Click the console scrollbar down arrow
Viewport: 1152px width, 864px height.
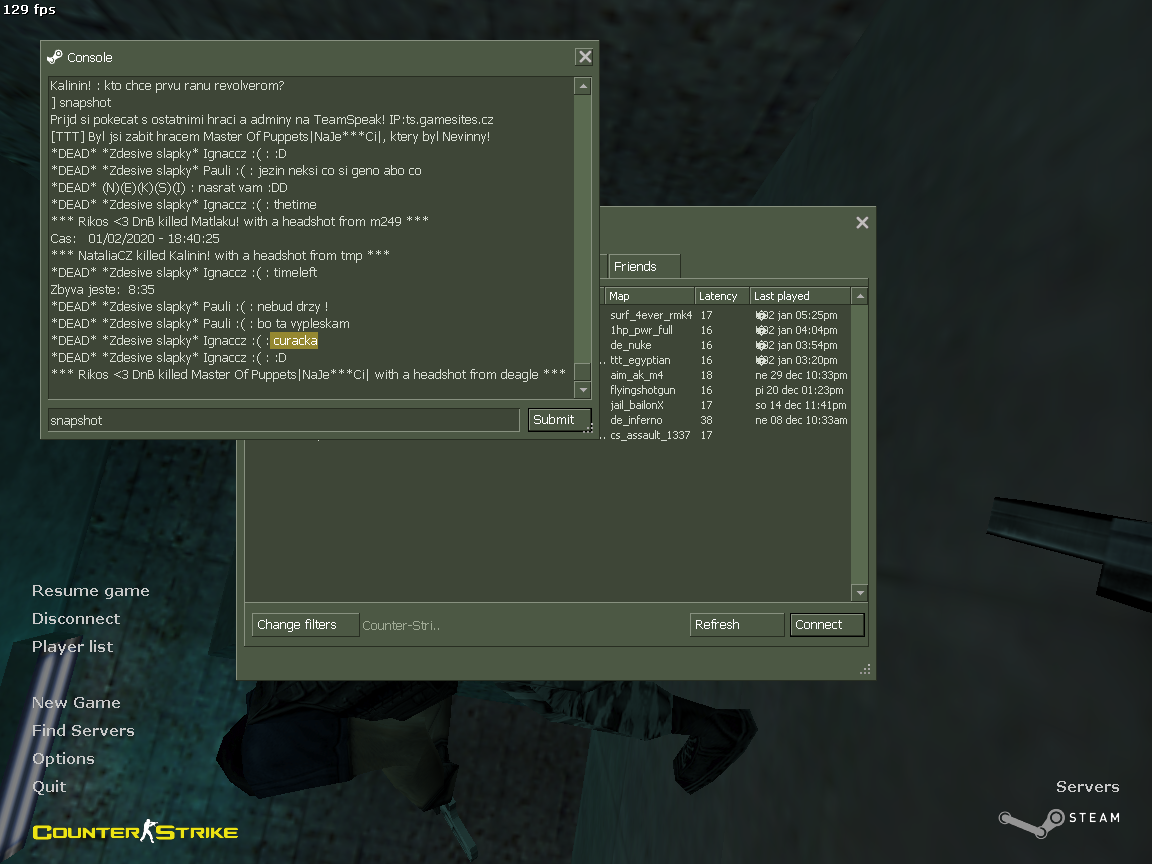tap(583, 389)
